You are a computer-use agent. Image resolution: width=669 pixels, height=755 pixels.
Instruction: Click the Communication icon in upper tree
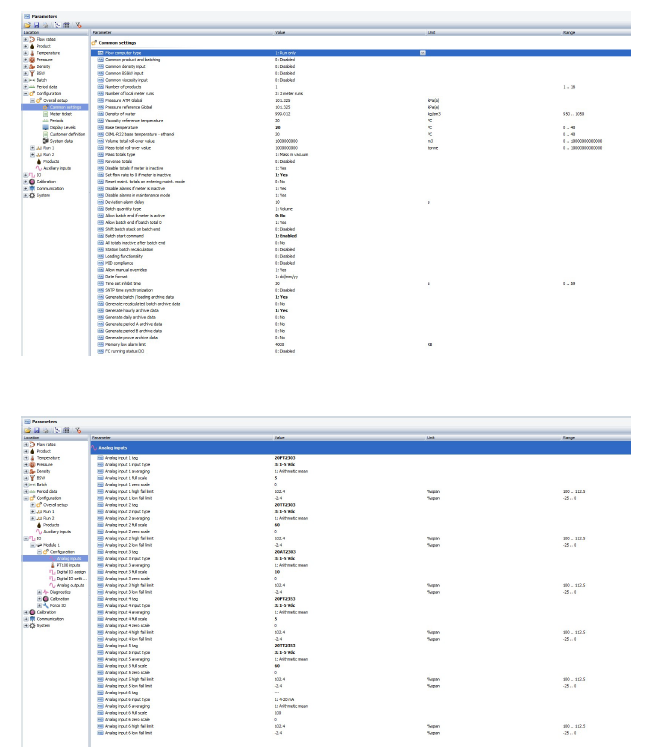[x=32, y=189]
